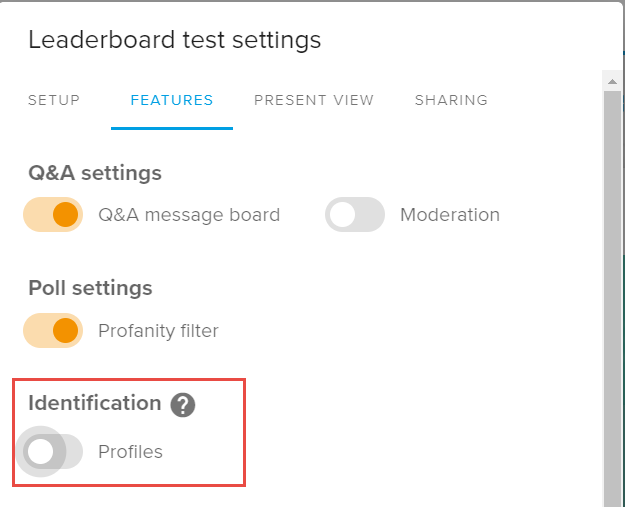
Task: Disable the Q&A message board toggle
Action: pyautogui.click(x=53, y=215)
